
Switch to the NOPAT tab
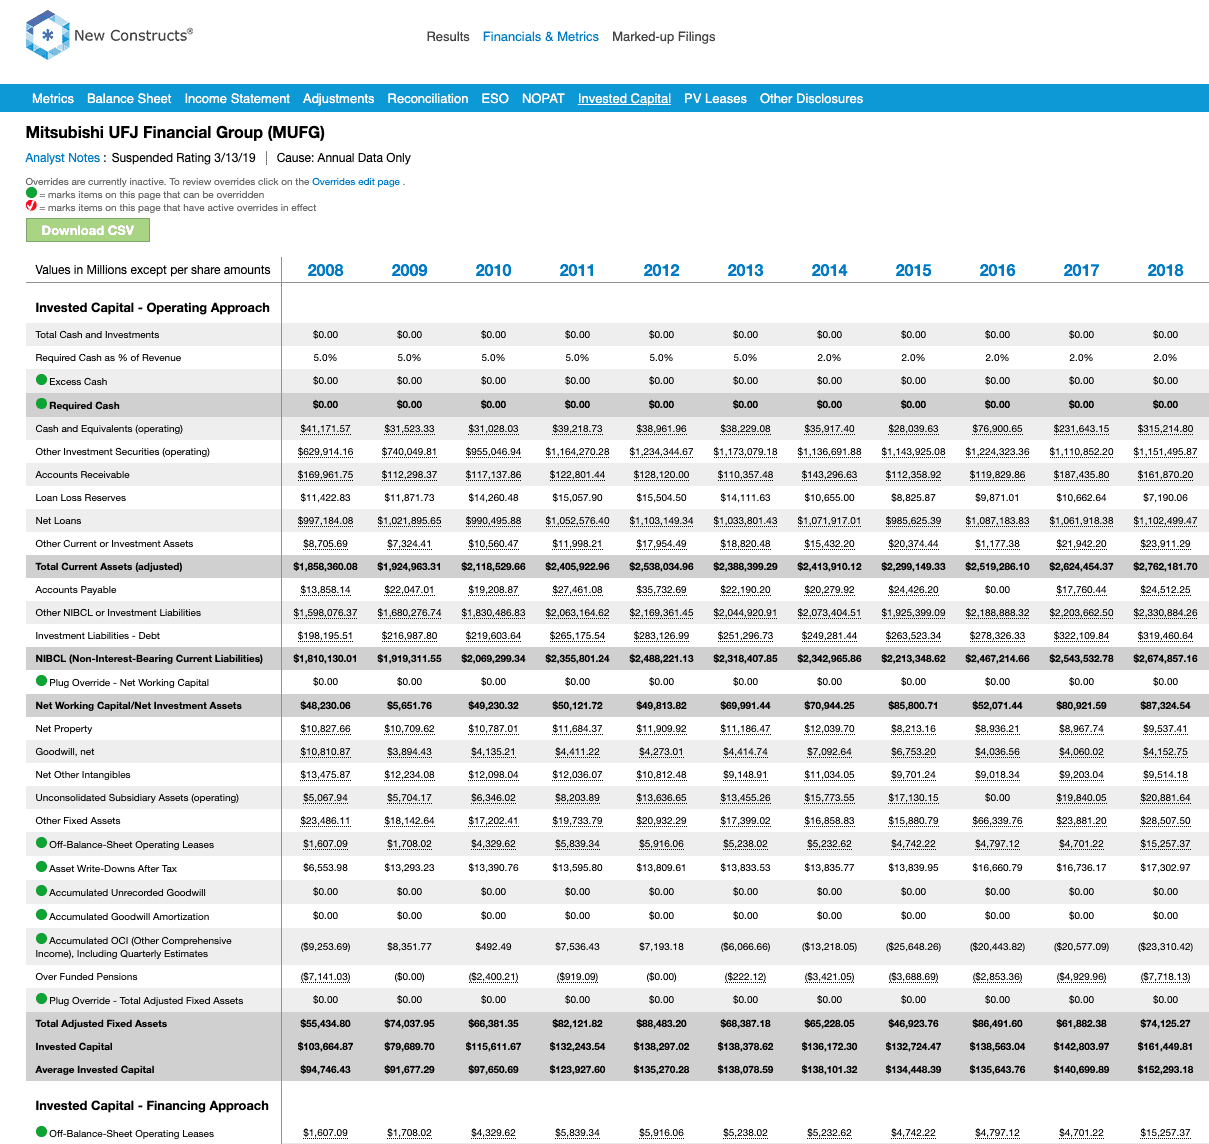point(543,99)
